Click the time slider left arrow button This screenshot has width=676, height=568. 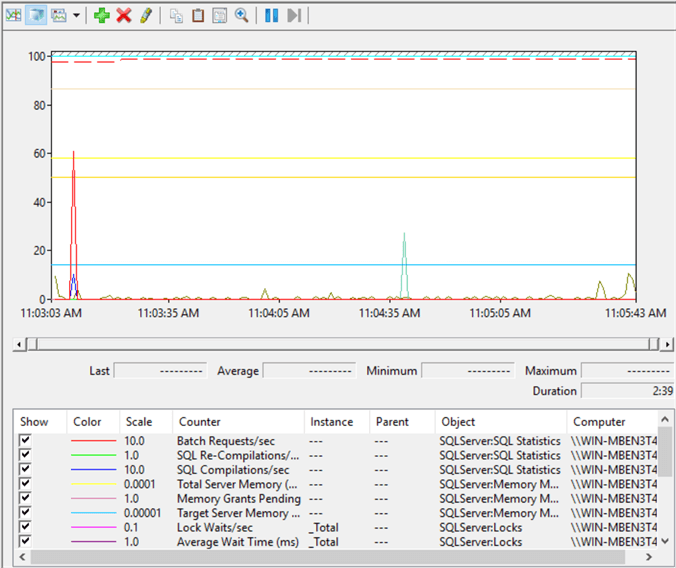[x=19, y=344]
